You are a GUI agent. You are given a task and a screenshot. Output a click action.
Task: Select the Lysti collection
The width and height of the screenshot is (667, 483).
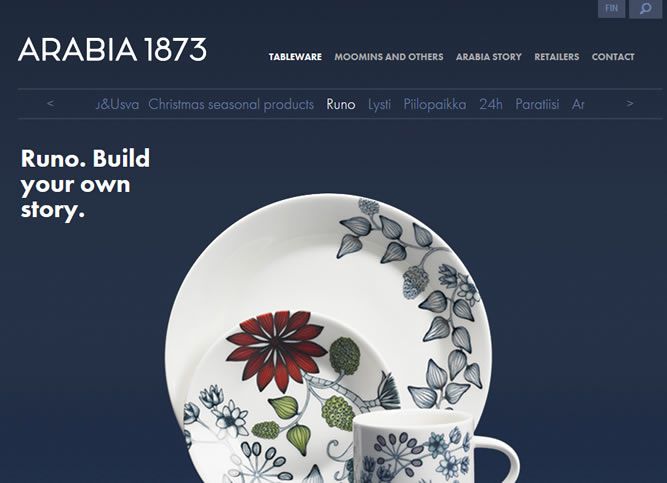coord(379,105)
